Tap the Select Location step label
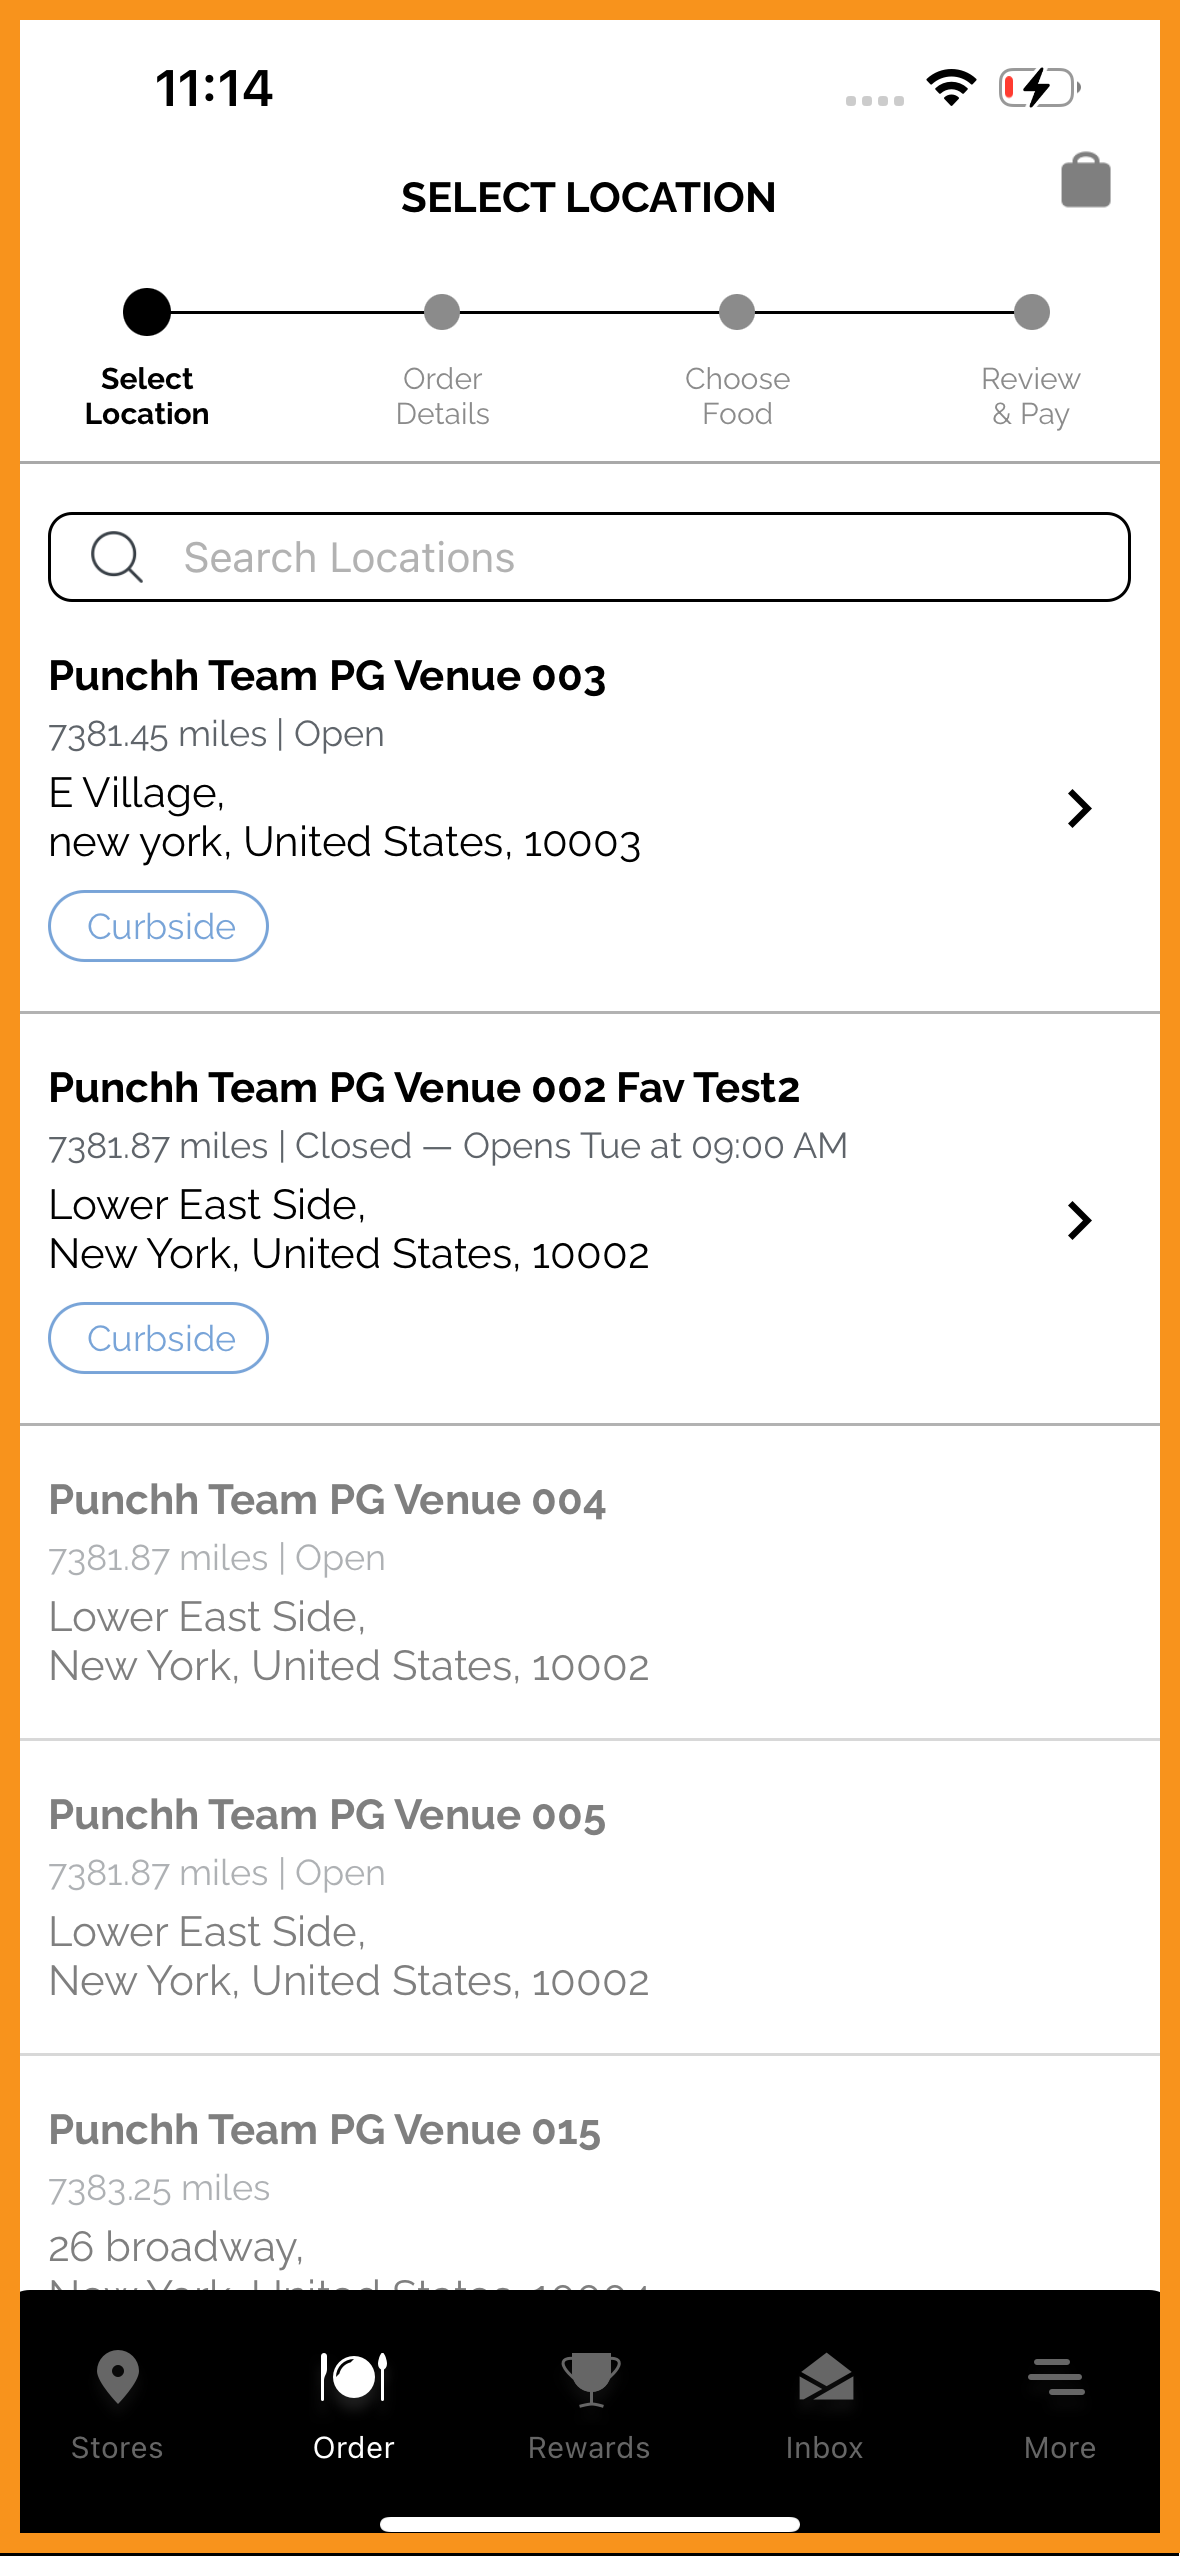Screen dimensions: 1180x2556 click(147, 396)
